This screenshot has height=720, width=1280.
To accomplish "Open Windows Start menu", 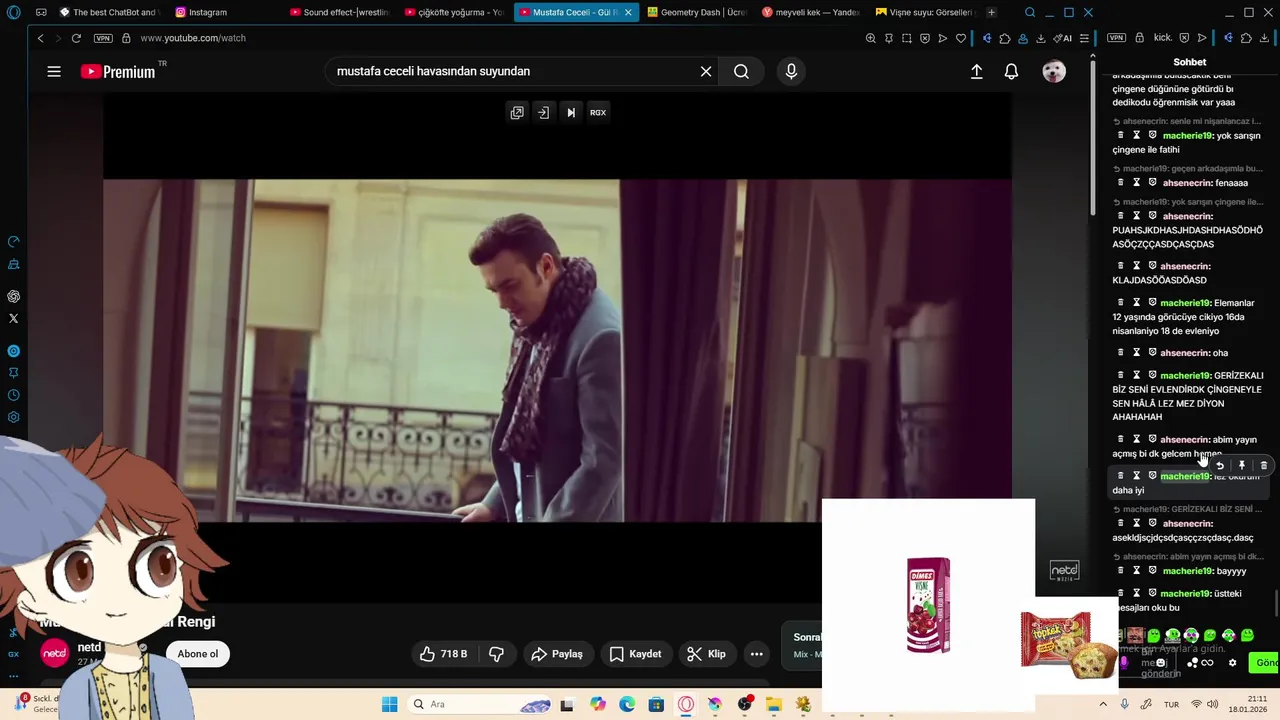I will pos(389,704).
